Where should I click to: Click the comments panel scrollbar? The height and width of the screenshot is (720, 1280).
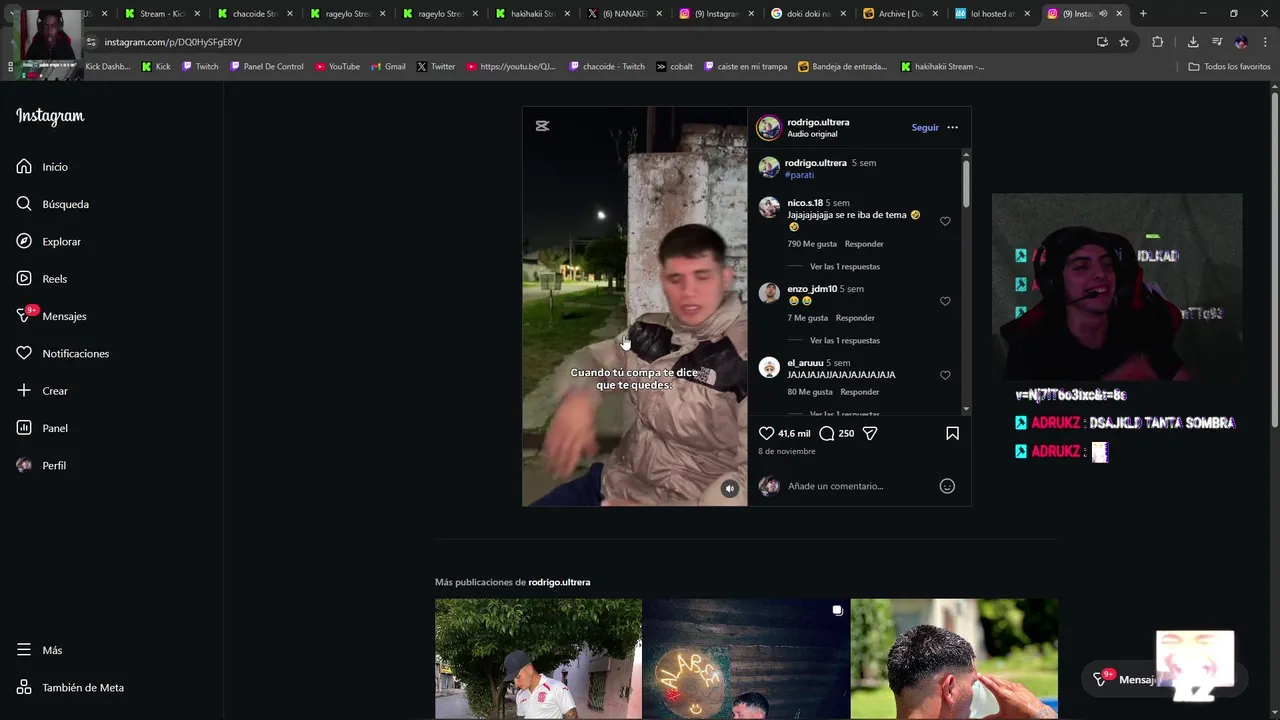[x=966, y=182]
